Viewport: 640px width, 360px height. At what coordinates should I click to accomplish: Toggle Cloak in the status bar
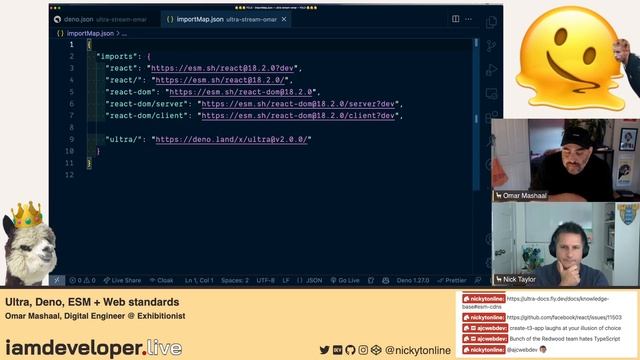pyautogui.click(x=161, y=280)
